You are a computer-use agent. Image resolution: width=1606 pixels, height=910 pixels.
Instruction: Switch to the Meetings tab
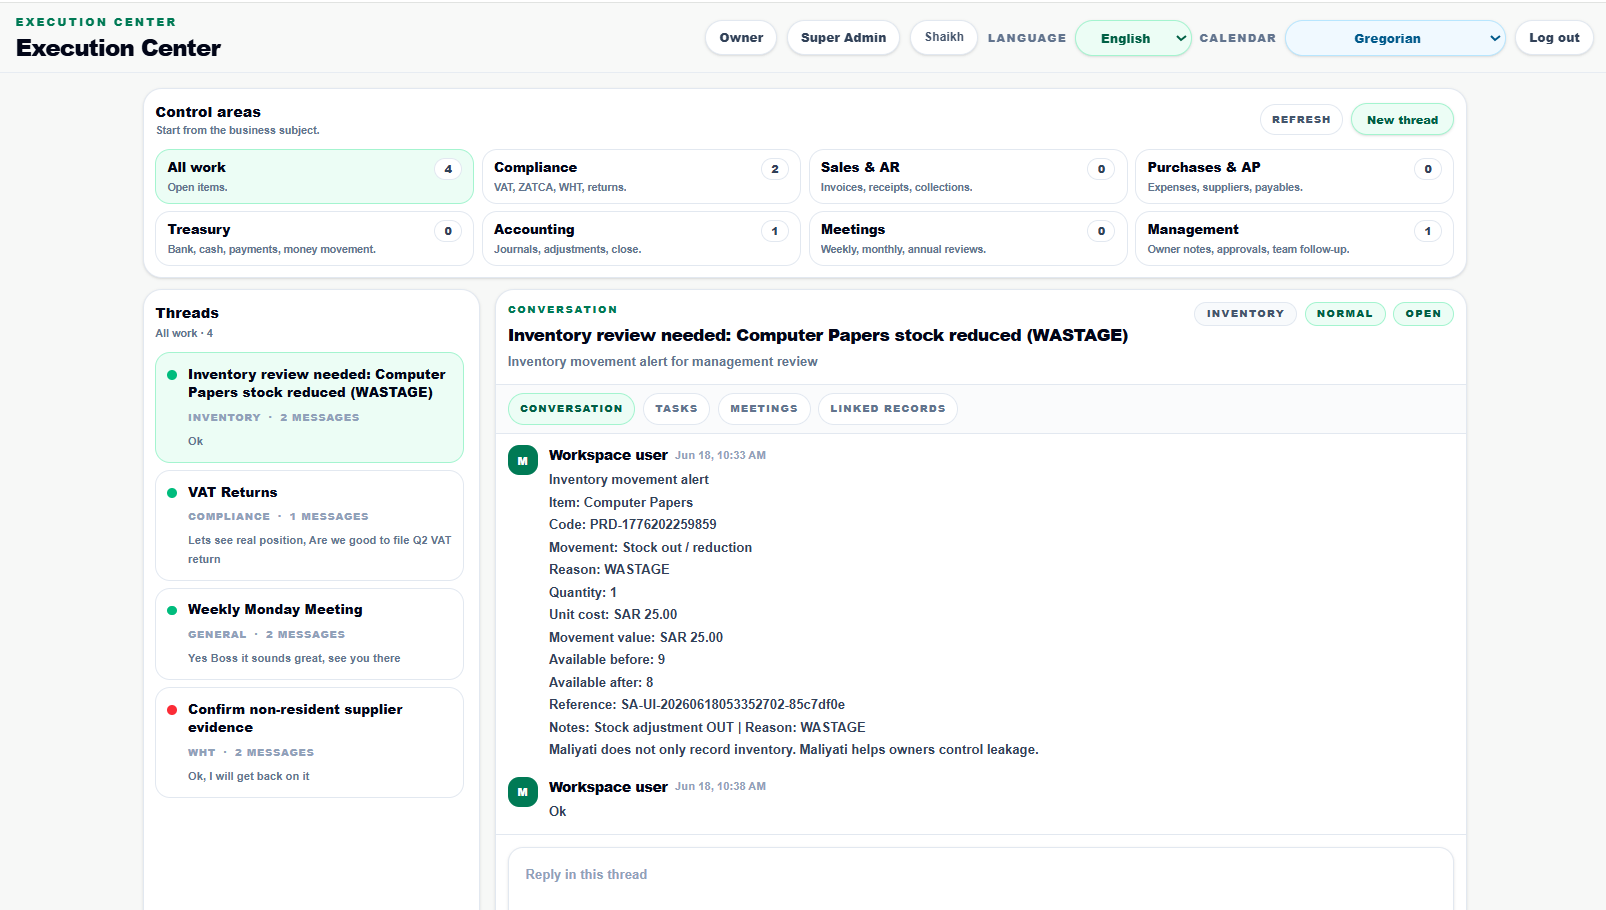pyautogui.click(x=764, y=409)
